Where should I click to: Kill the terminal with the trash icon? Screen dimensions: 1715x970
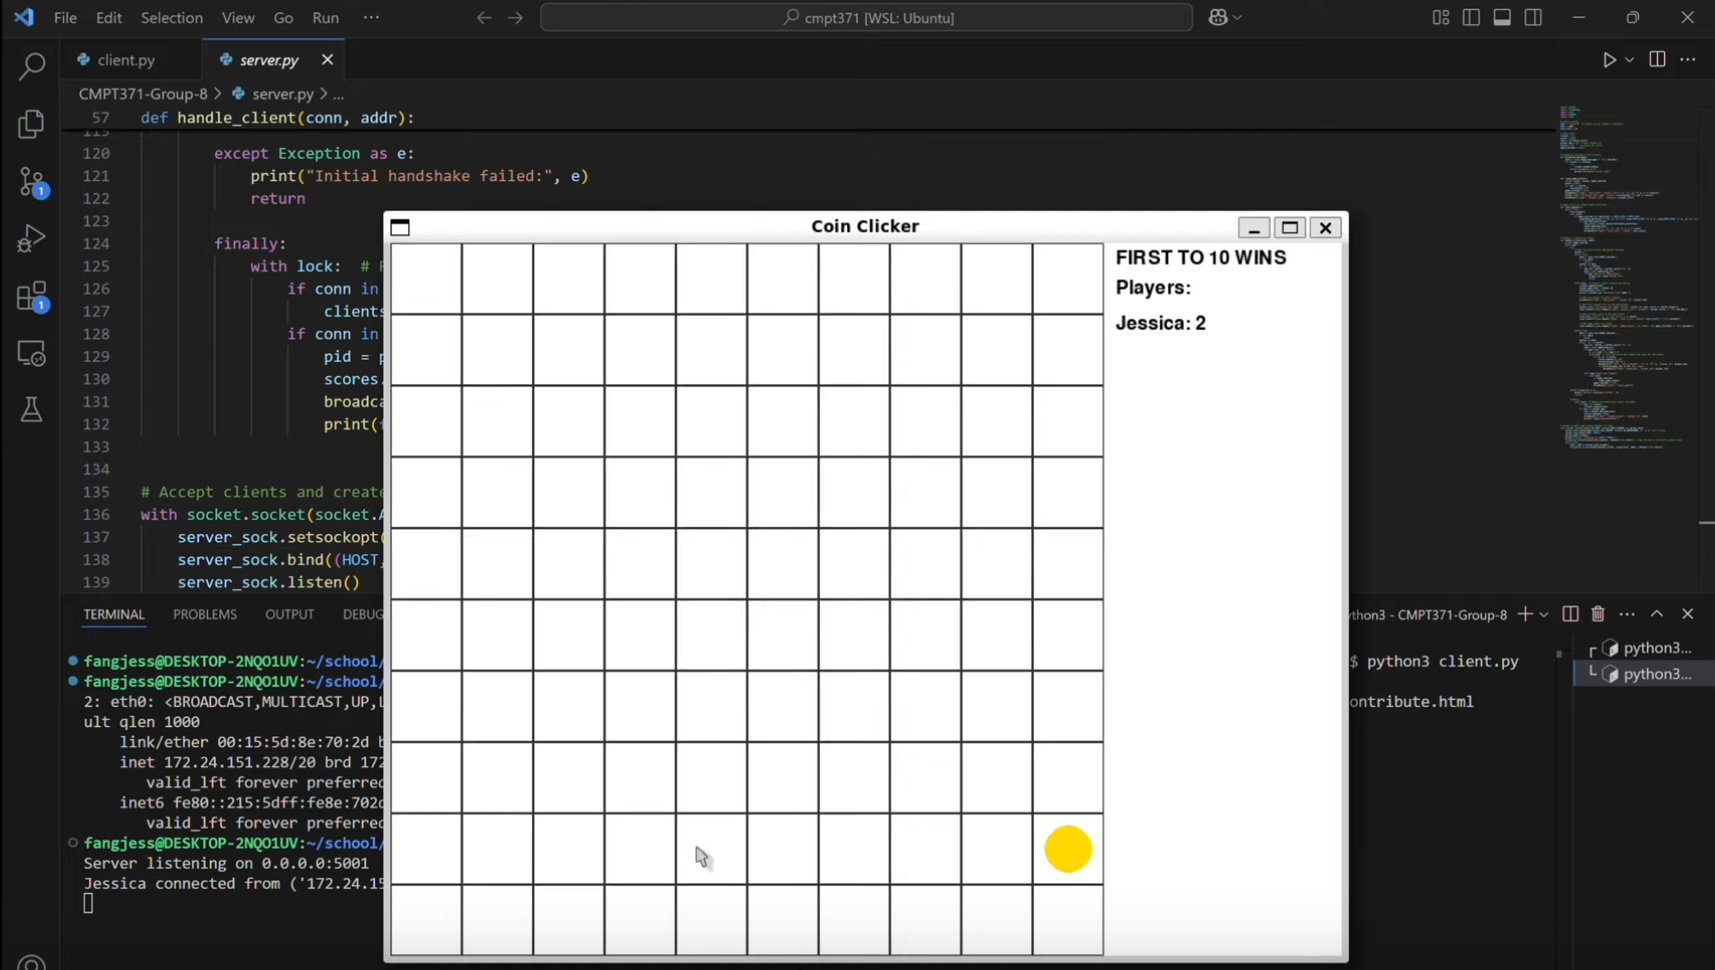(1598, 614)
